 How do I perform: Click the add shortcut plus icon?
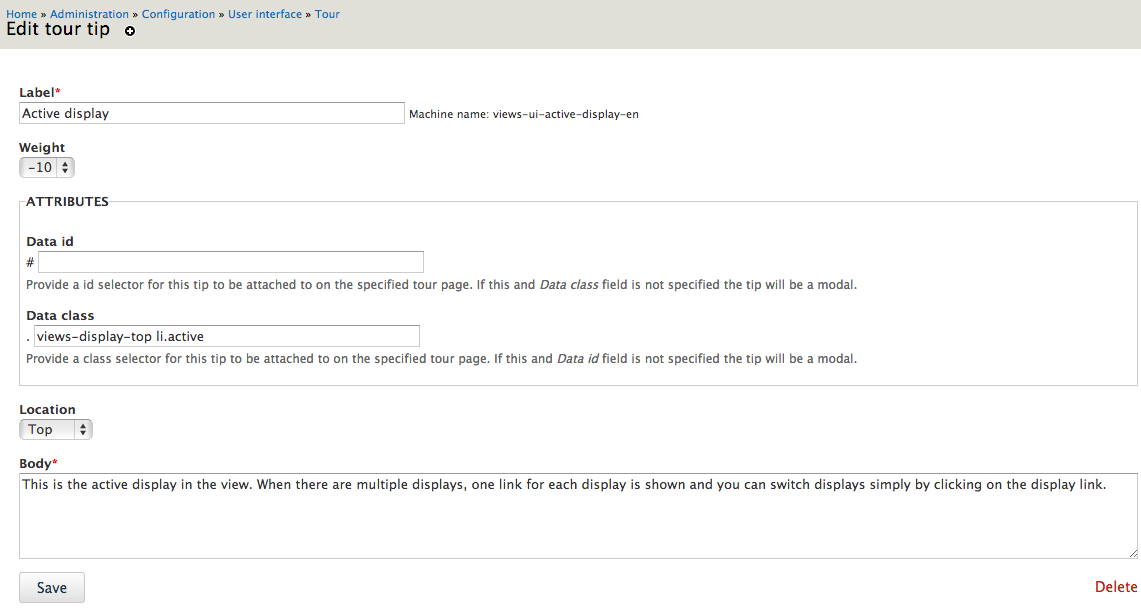130,32
